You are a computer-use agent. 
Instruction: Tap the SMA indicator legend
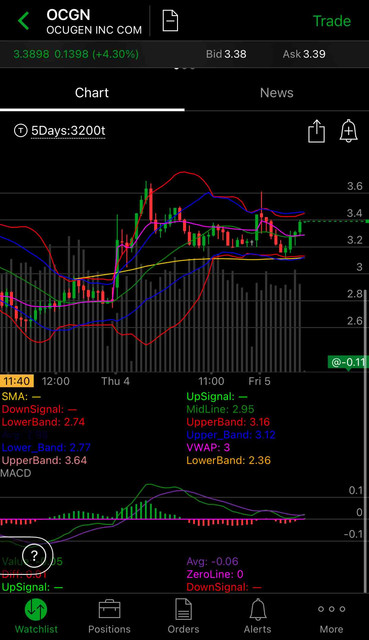pos(21,396)
